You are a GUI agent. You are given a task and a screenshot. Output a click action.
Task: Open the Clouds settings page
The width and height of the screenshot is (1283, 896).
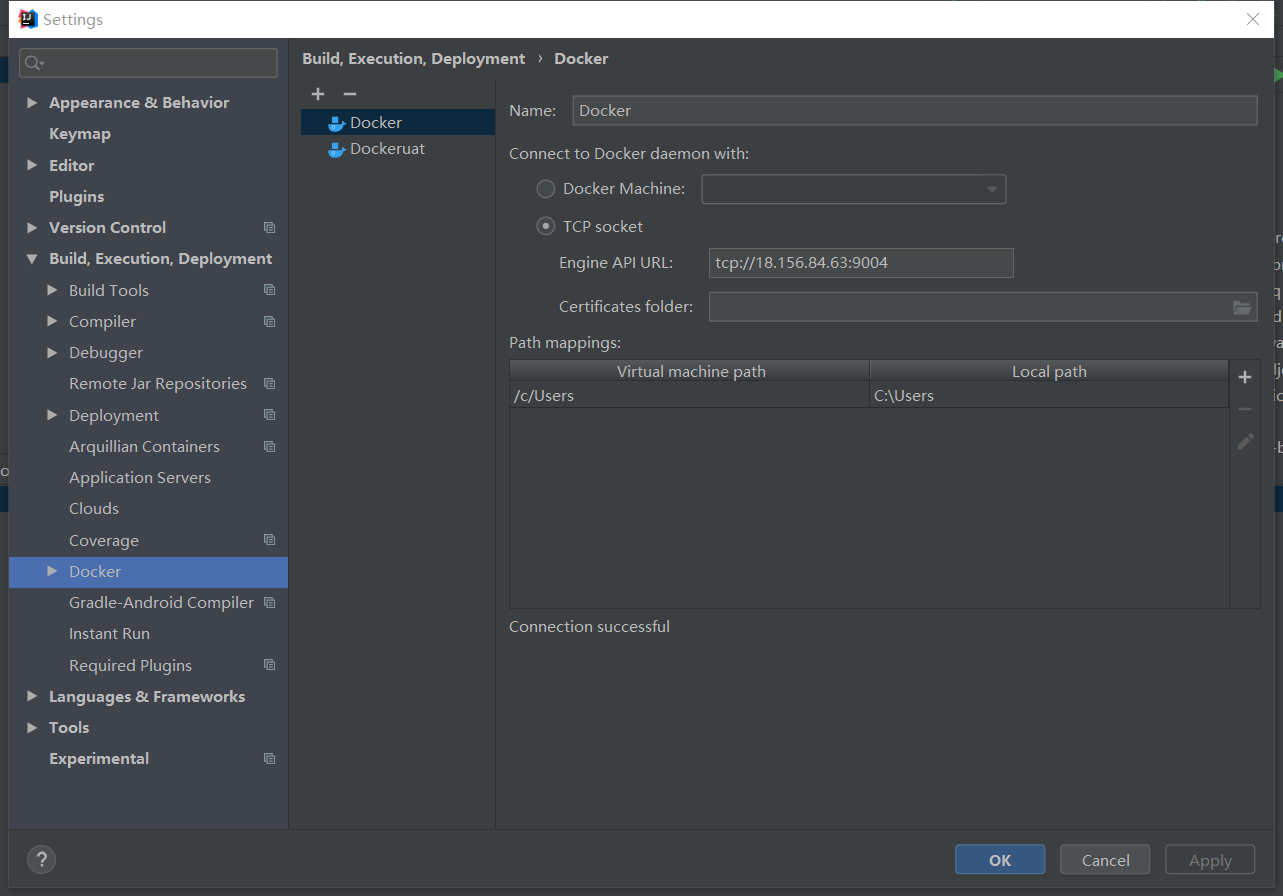pos(94,509)
